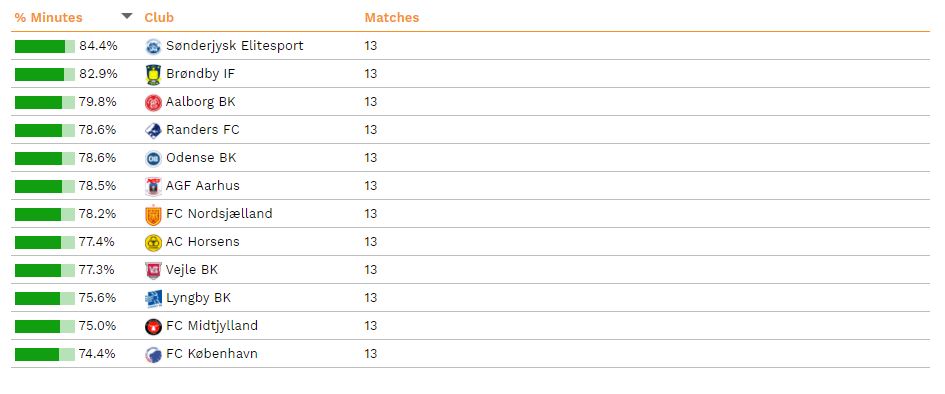Viewport: 945px width, 394px height.
Task: Click the Aalborg BK club crest
Action: (153, 102)
